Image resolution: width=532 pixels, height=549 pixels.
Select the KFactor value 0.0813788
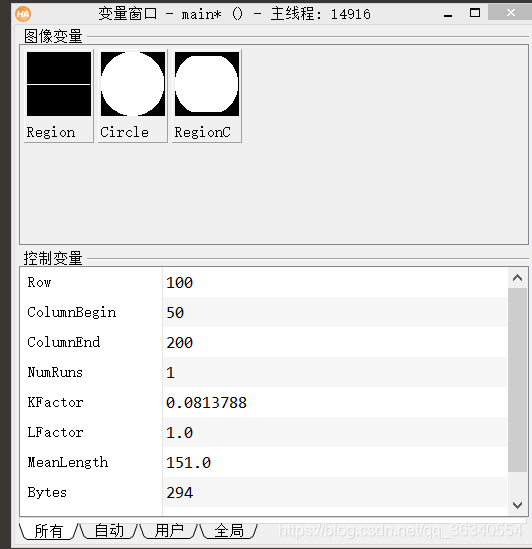pyautogui.click(x=206, y=403)
